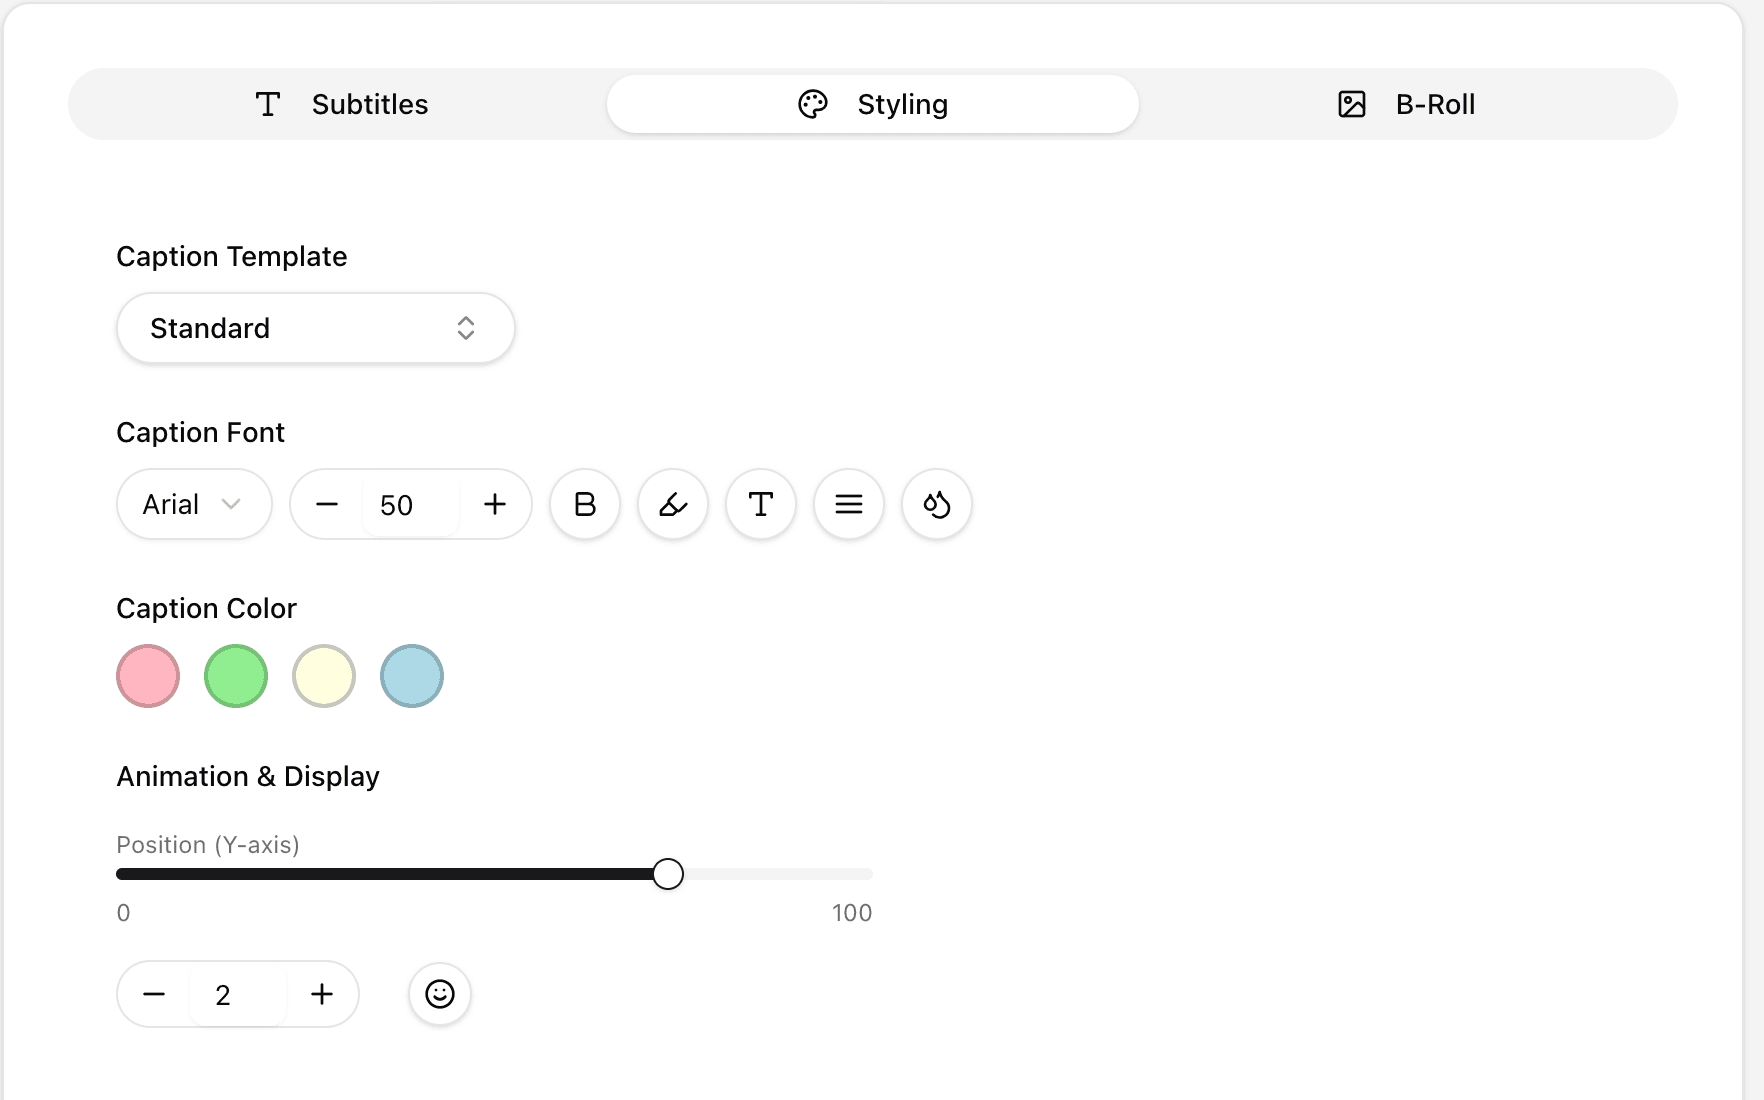Click the font size 50 field
Image resolution: width=1764 pixels, height=1100 pixels.
[x=411, y=505]
